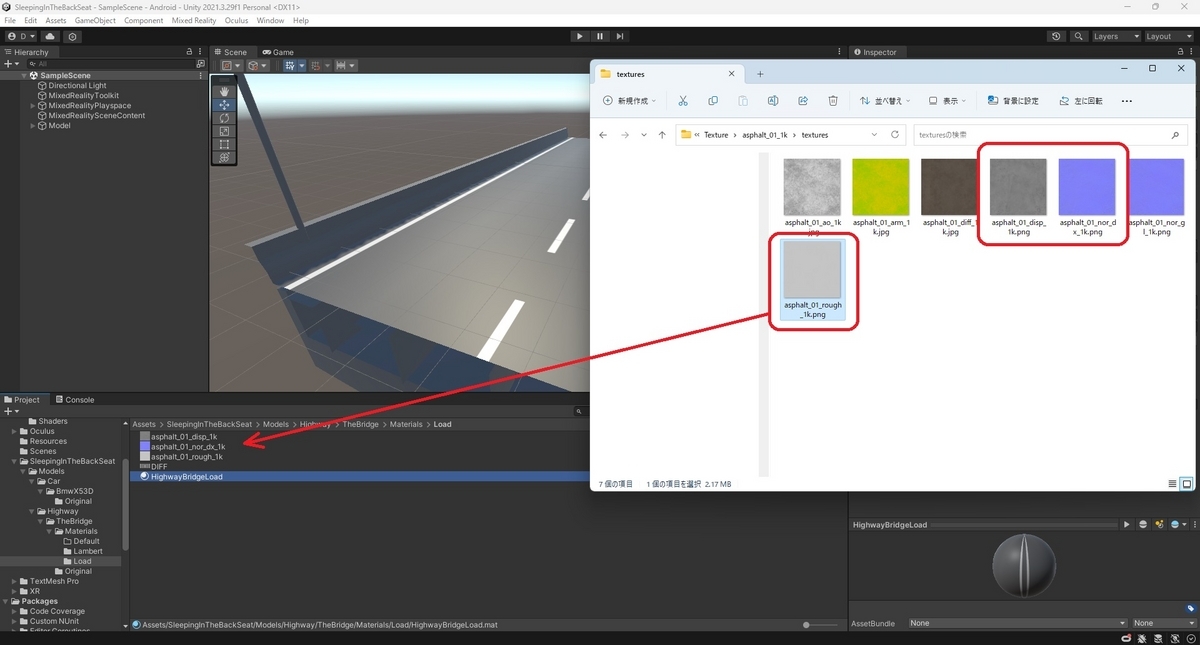Open the GameObject menu
This screenshot has height=645, width=1200.
tap(95, 19)
